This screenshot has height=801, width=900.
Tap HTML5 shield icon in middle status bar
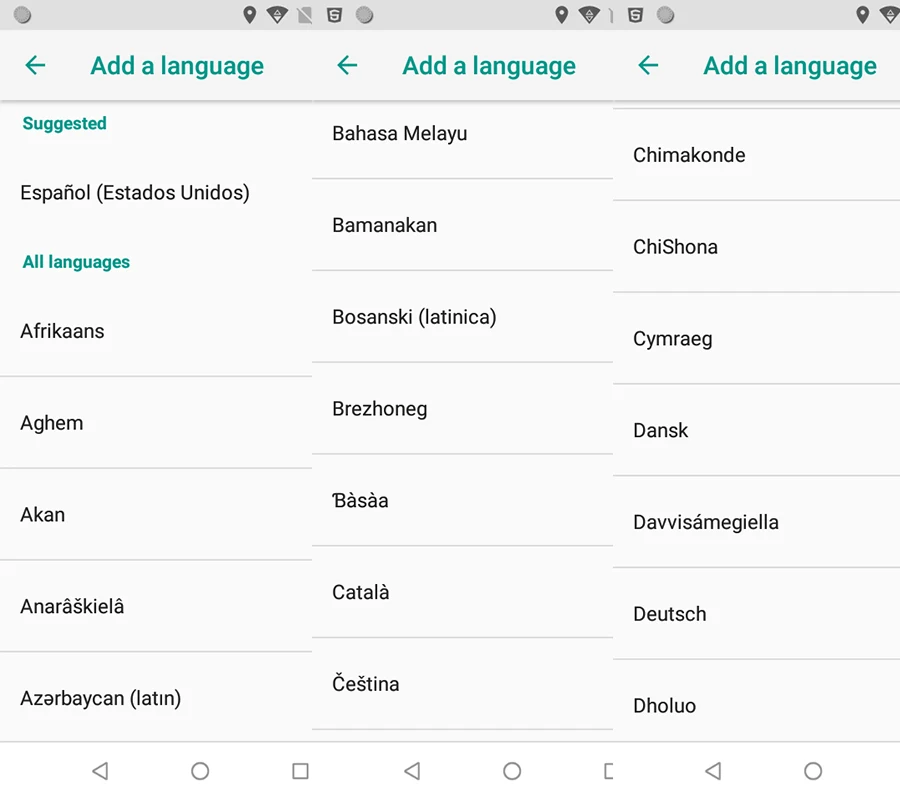pyautogui.click(x=335, y=15)
